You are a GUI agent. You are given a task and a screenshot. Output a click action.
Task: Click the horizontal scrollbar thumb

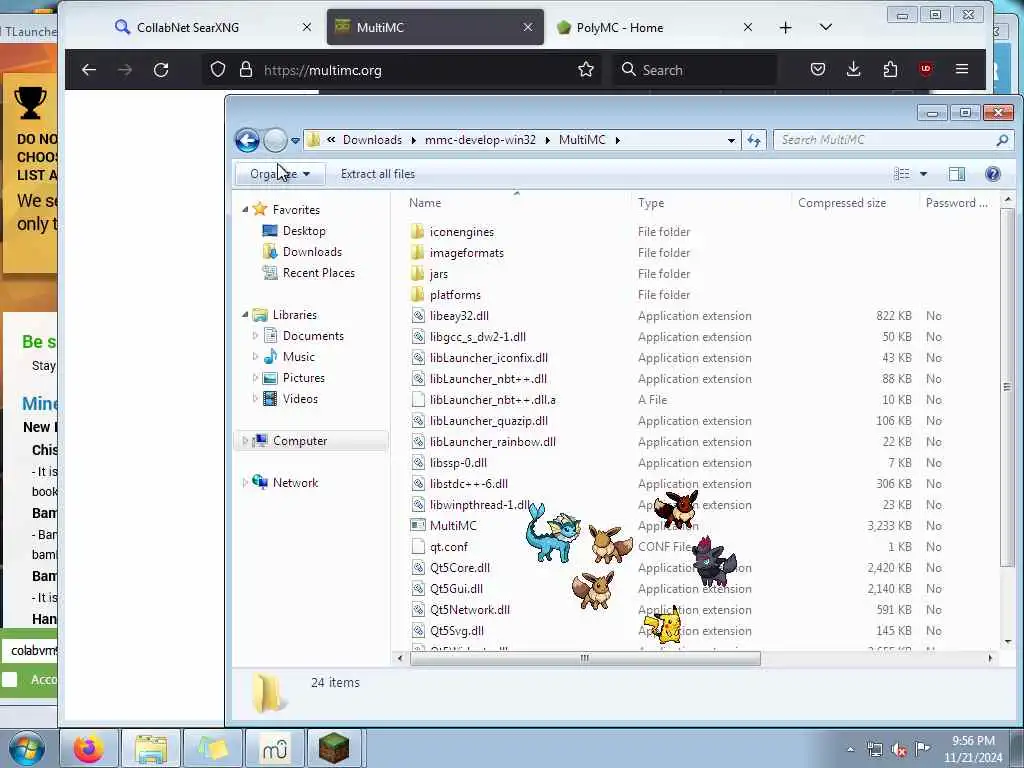585,658
